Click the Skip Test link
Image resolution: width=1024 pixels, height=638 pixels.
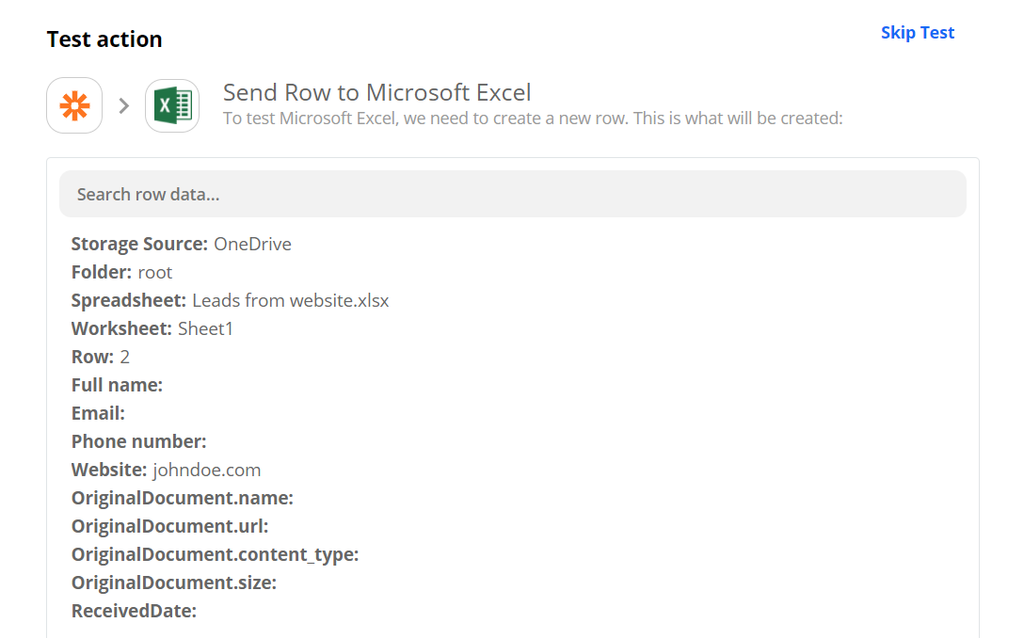(x=917, y=32)
